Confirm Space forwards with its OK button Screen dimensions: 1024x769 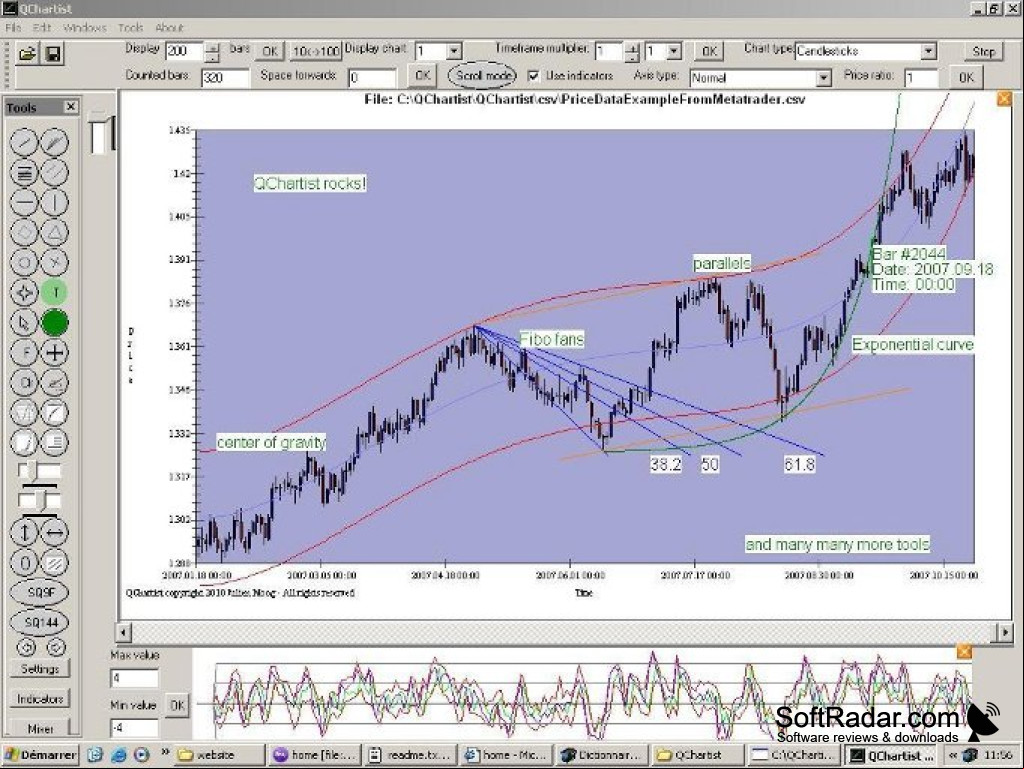422,76
